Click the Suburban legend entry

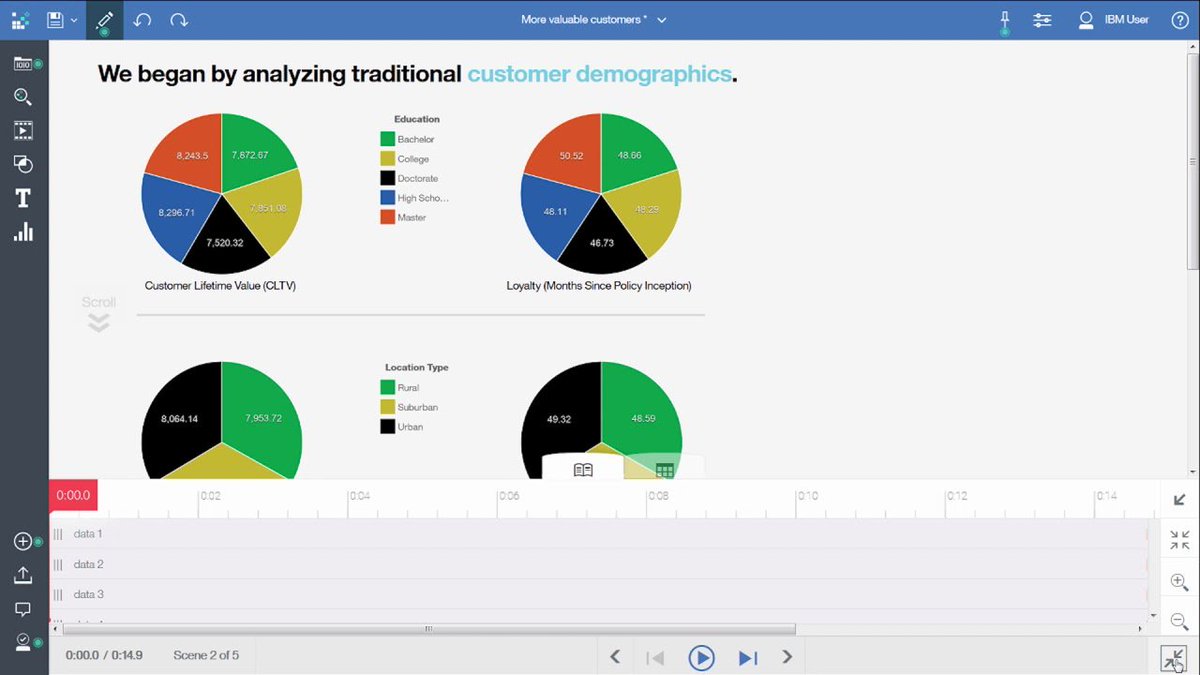coord(409,407)
